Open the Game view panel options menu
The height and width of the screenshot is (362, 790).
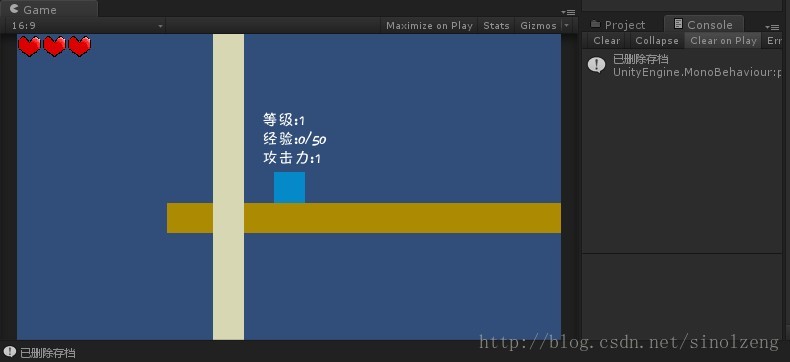(567, 12)
